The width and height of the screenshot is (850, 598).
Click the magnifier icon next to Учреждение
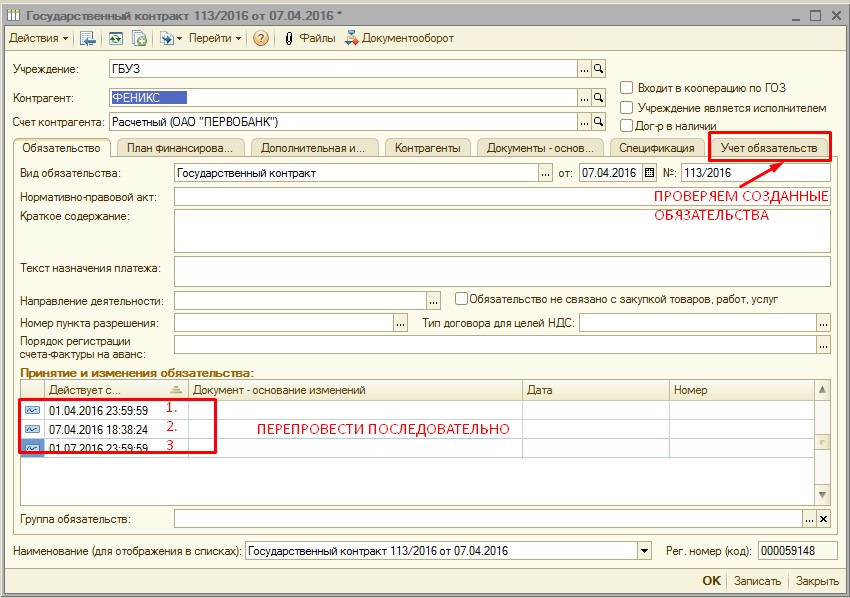(599, 69)
